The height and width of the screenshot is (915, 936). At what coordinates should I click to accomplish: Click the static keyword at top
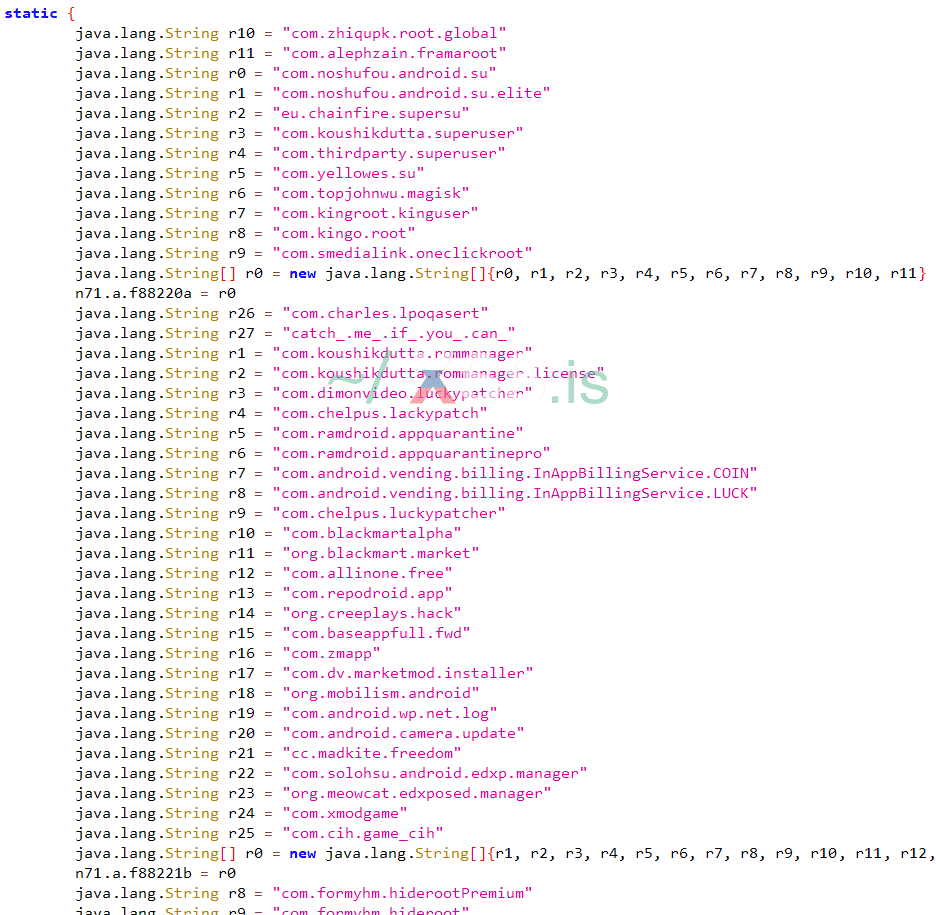pyautogui.click(x=31, y=13)
